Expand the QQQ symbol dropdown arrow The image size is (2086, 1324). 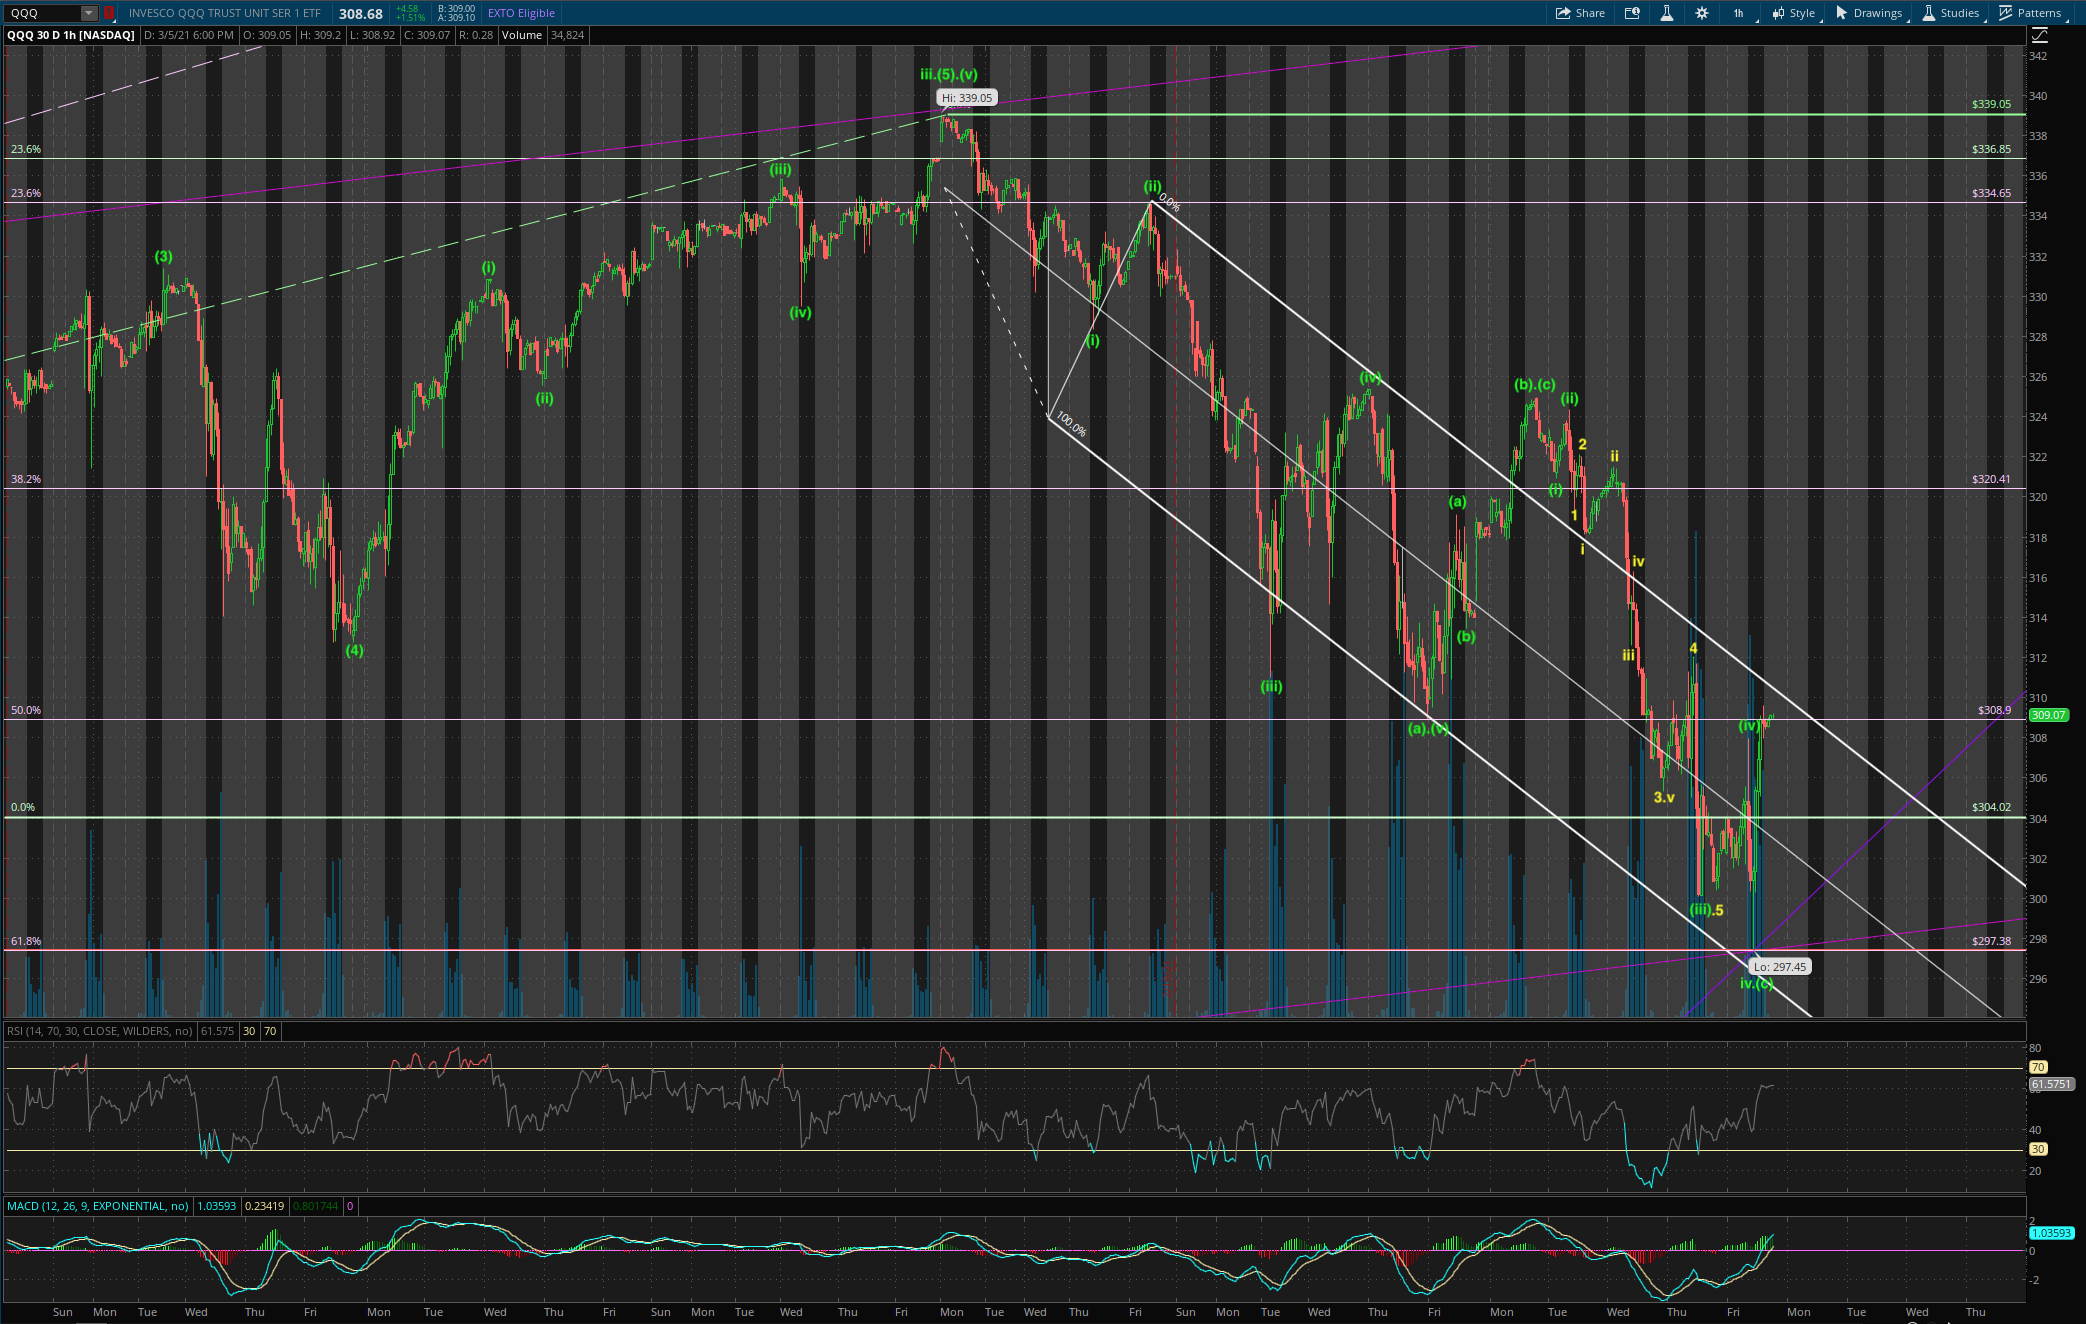pyautogui.click(x=88, y=13)
